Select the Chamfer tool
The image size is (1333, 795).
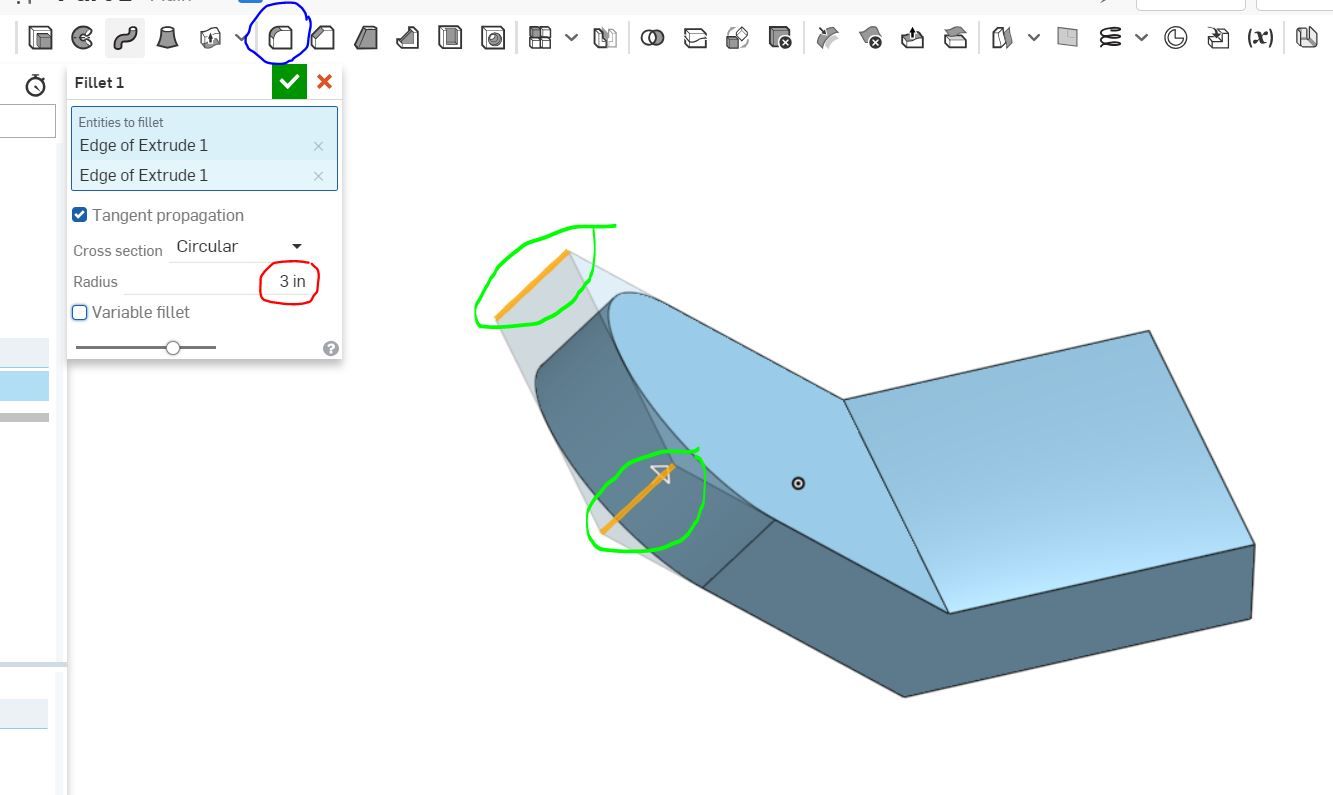tap(322, 37)
